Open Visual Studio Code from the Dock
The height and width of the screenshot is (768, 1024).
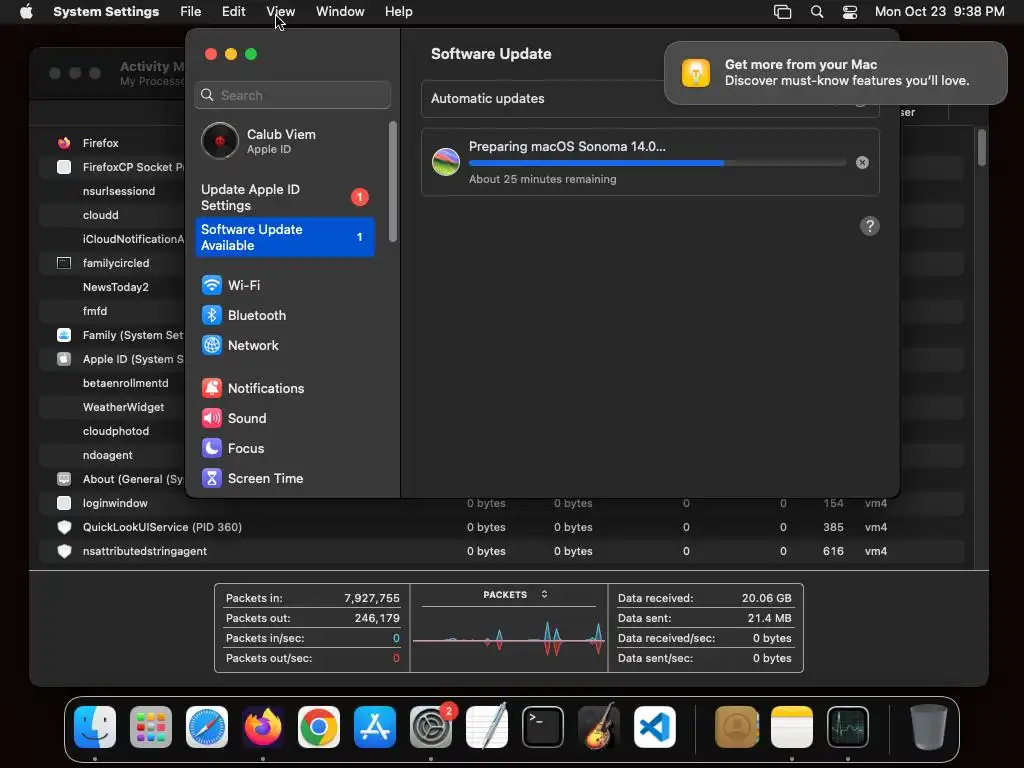(655, 727)
